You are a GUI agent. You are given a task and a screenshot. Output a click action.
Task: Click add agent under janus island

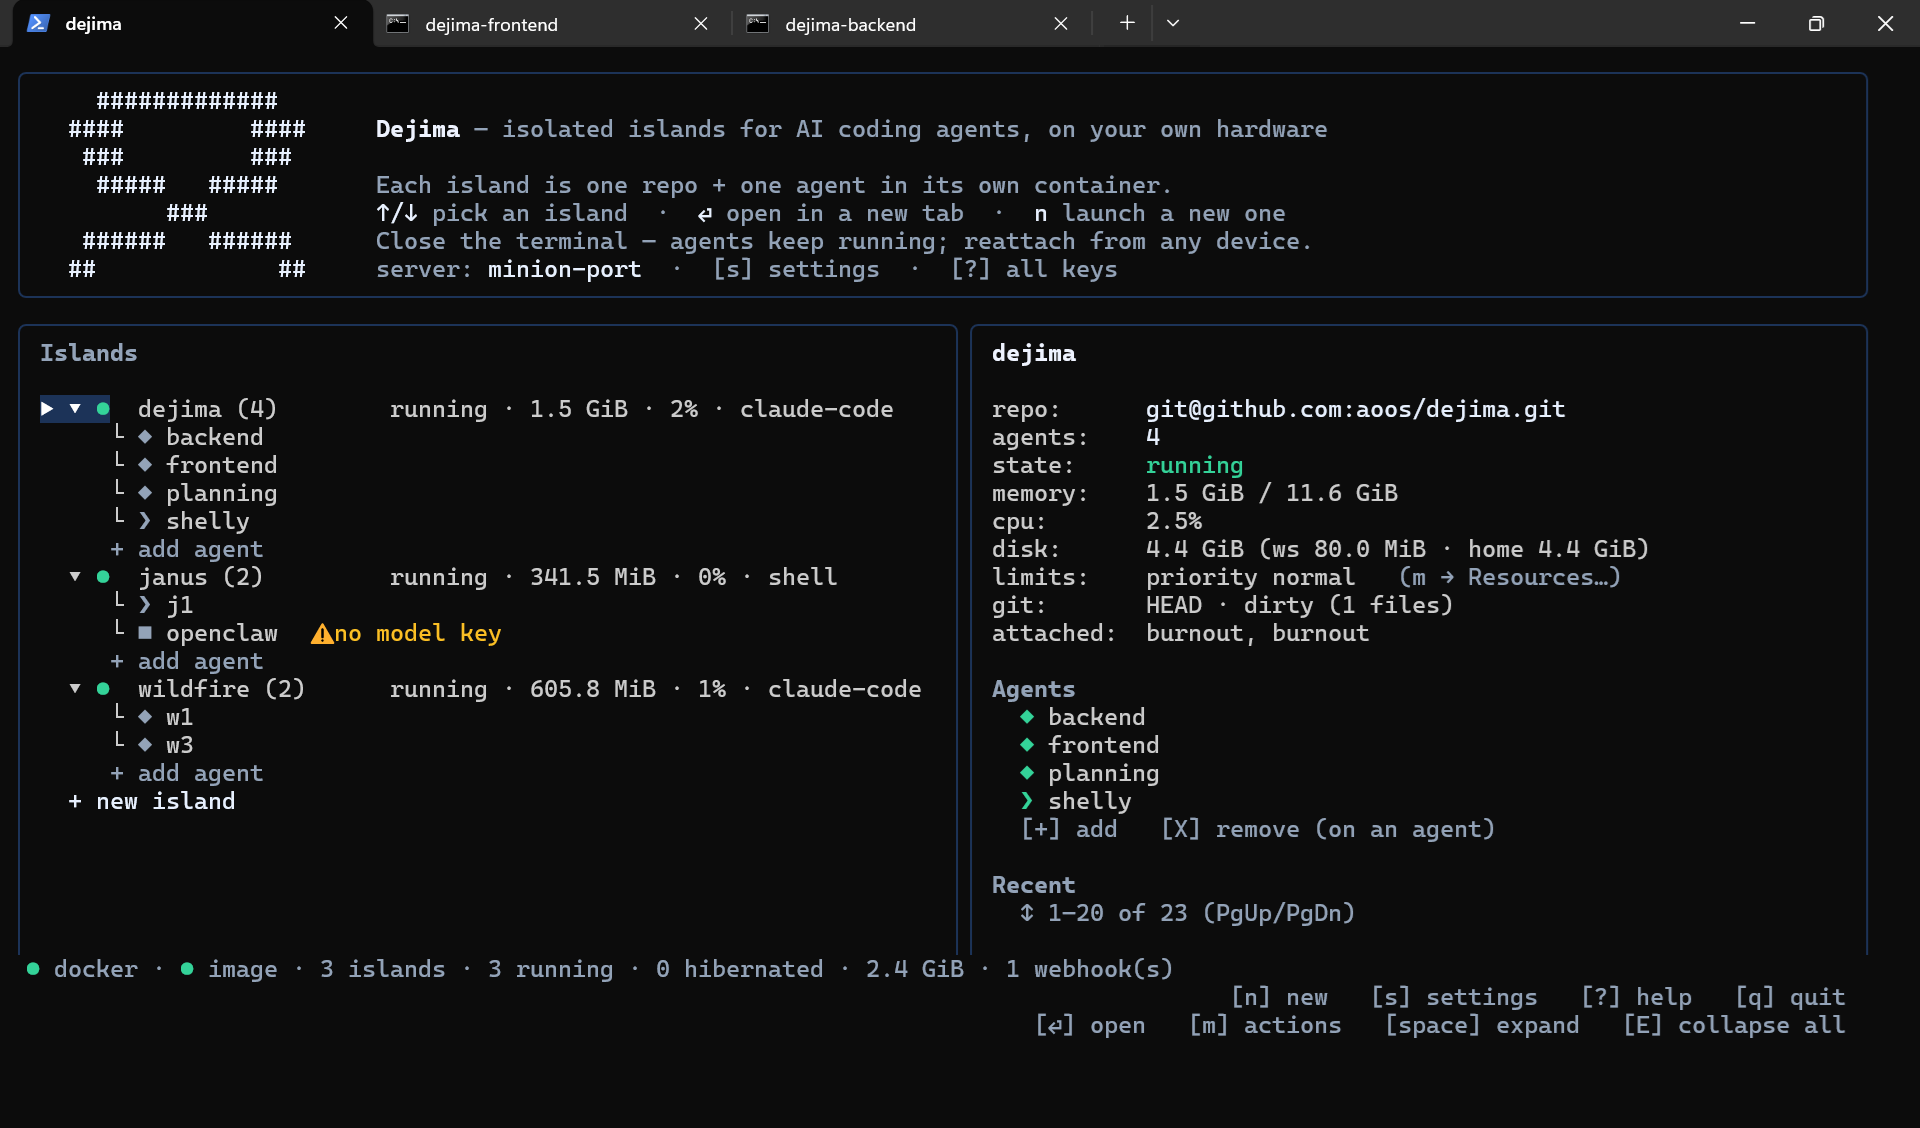187,661
